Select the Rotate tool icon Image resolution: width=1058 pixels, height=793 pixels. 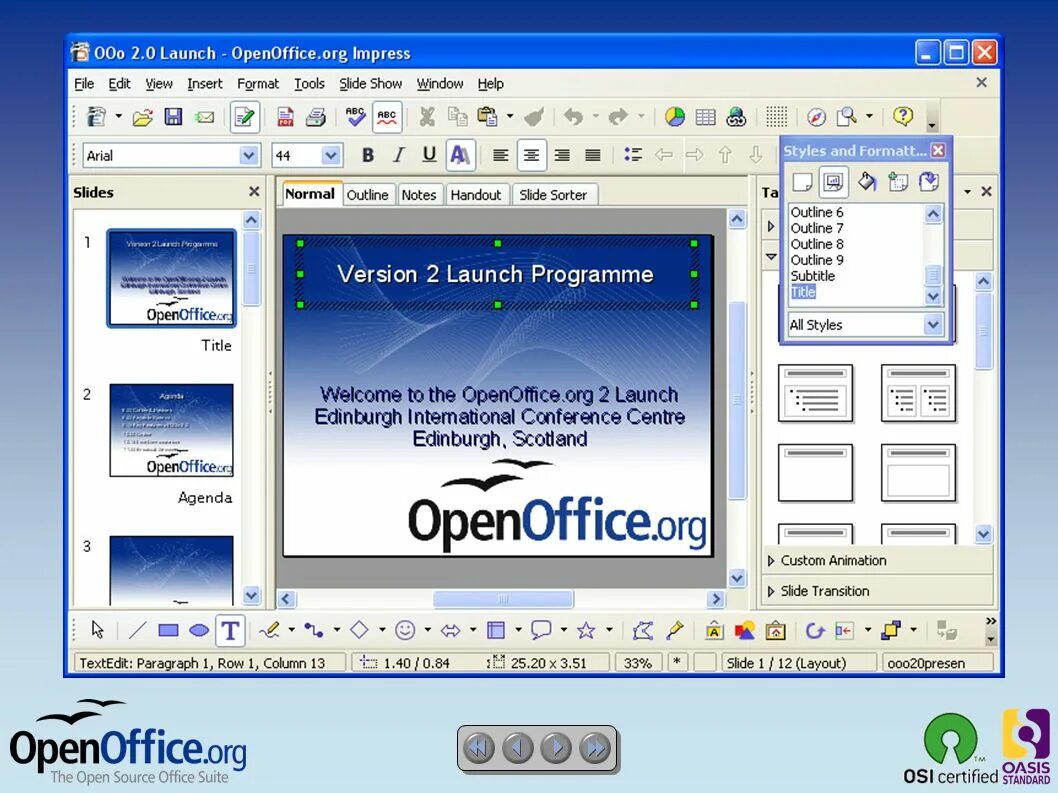point(814,630)
